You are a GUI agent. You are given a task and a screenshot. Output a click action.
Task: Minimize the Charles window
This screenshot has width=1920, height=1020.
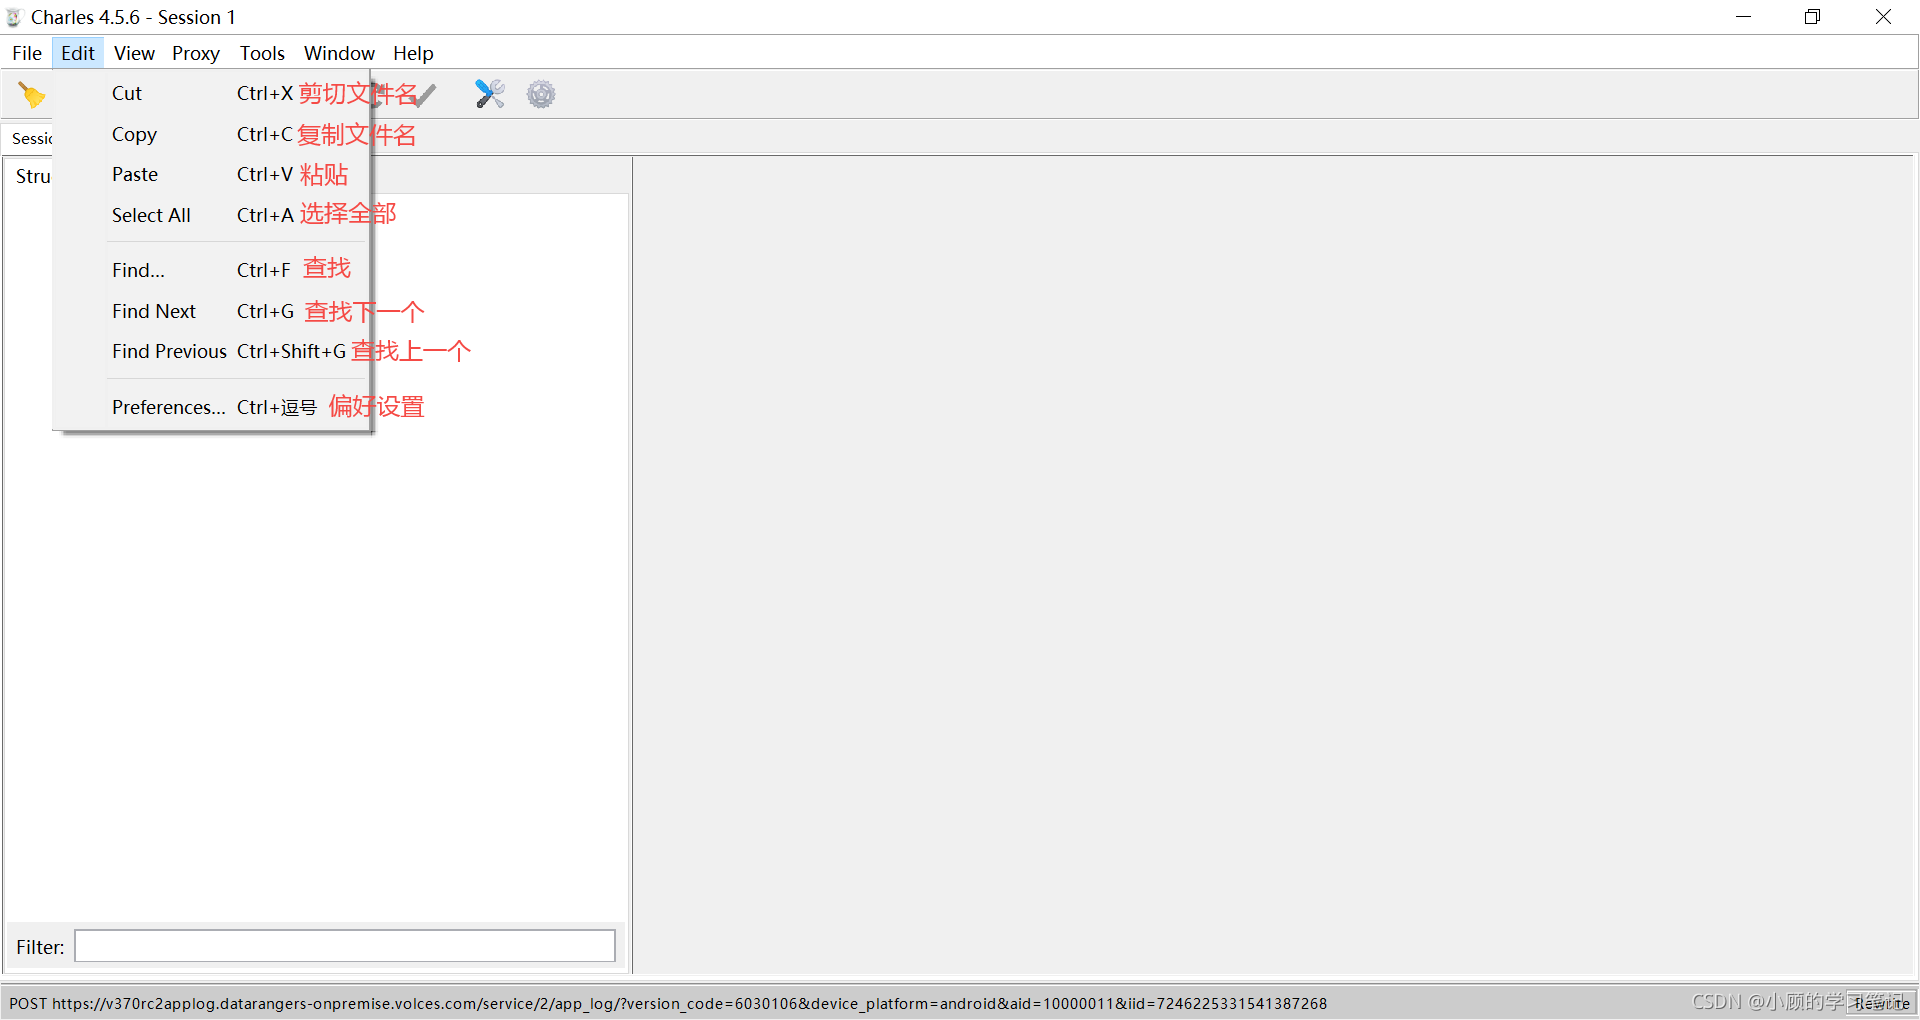(1743, 17)
